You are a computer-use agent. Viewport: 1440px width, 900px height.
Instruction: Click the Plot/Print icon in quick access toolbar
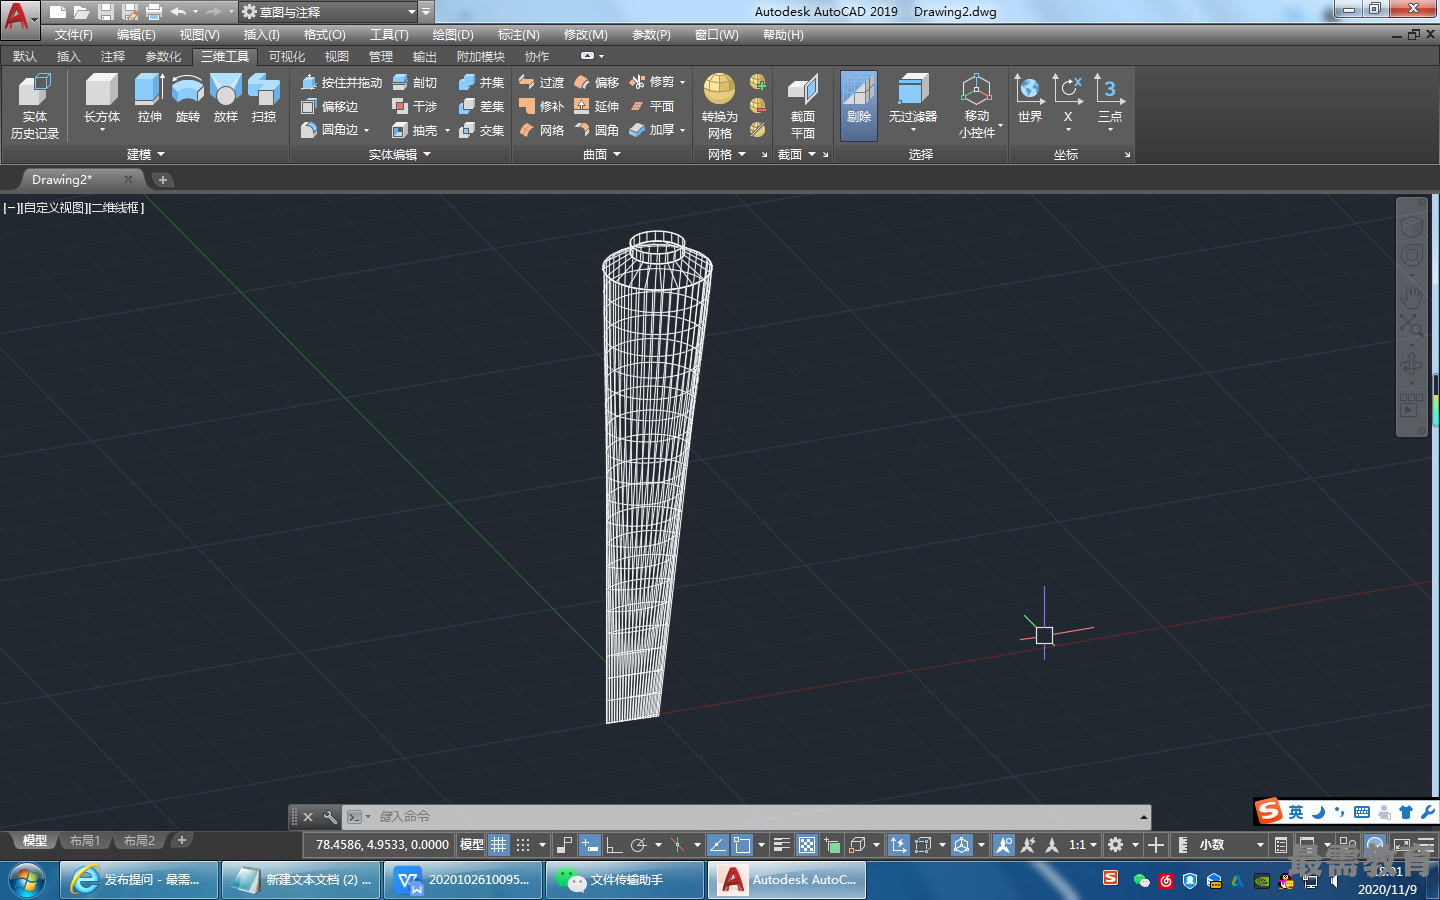point(154,12)
